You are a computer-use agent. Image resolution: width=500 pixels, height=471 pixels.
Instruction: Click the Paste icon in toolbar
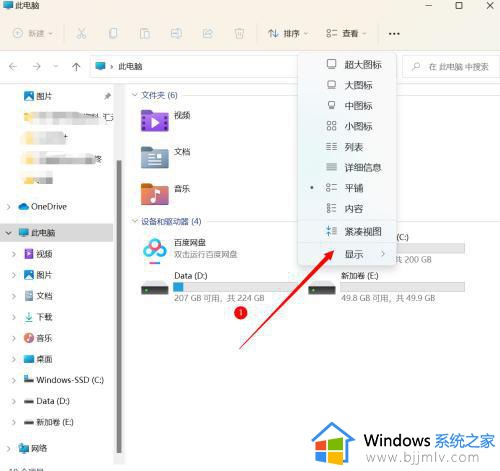[144, 33]
